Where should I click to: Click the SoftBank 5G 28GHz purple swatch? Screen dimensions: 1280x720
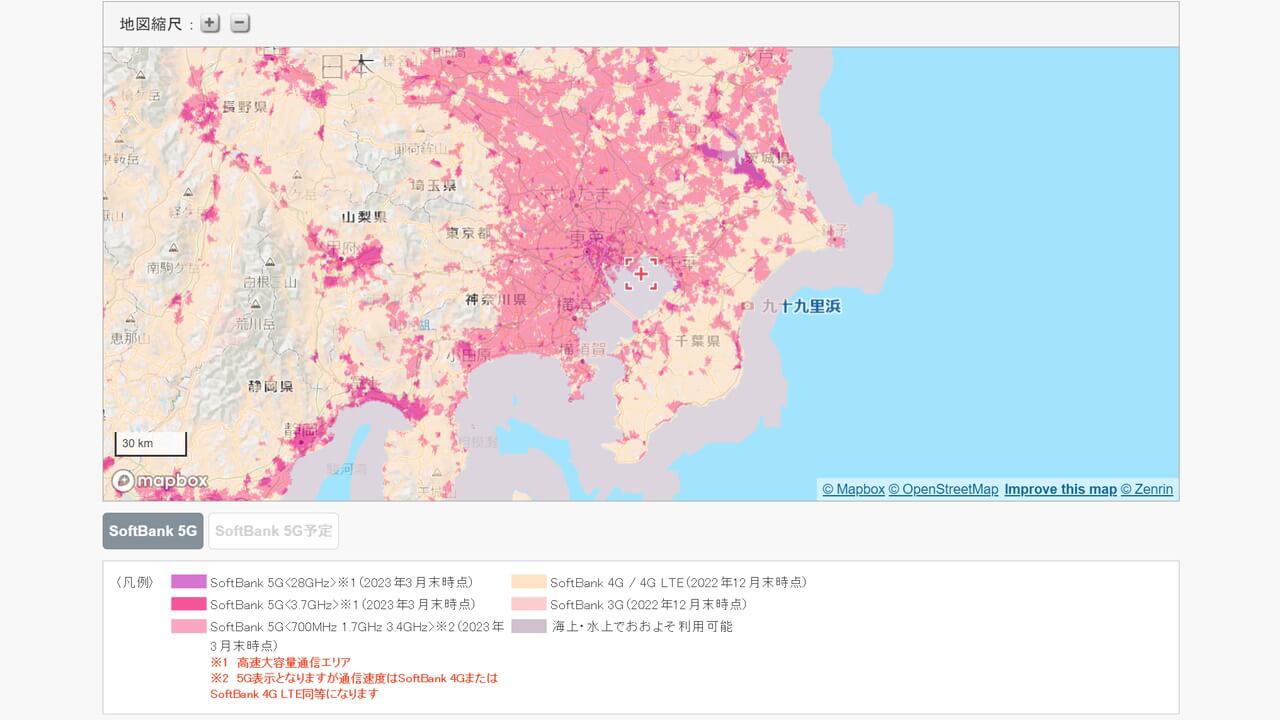point(190,581)
